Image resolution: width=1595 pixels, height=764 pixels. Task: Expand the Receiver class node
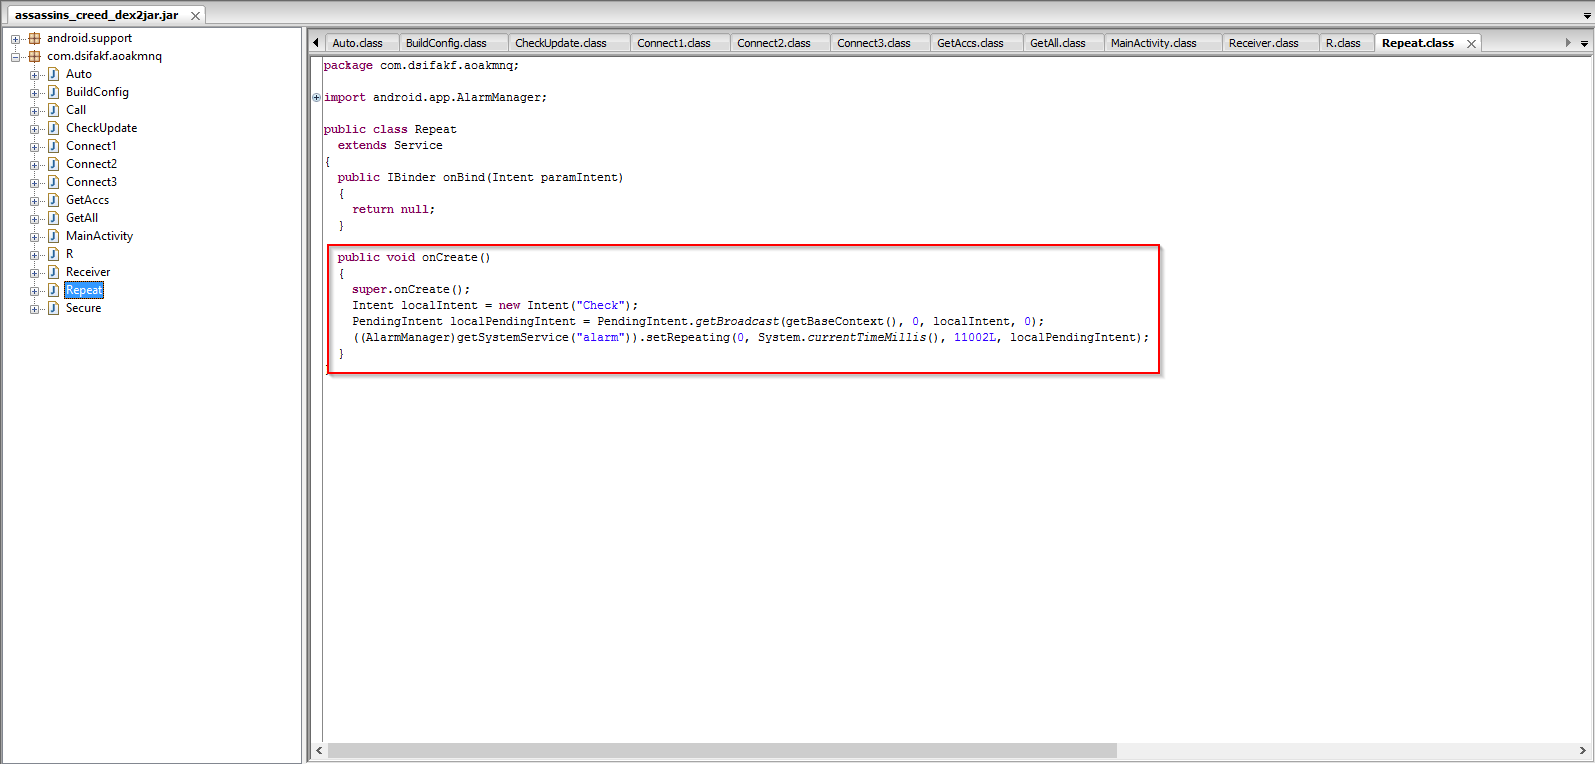click(35, 273)
